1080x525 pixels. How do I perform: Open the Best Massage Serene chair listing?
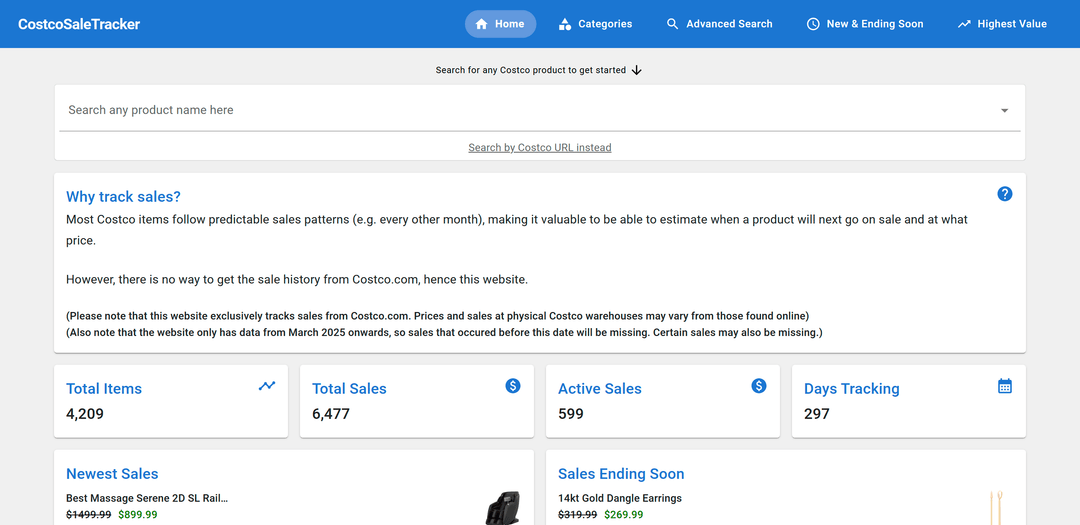click(147, 498)
